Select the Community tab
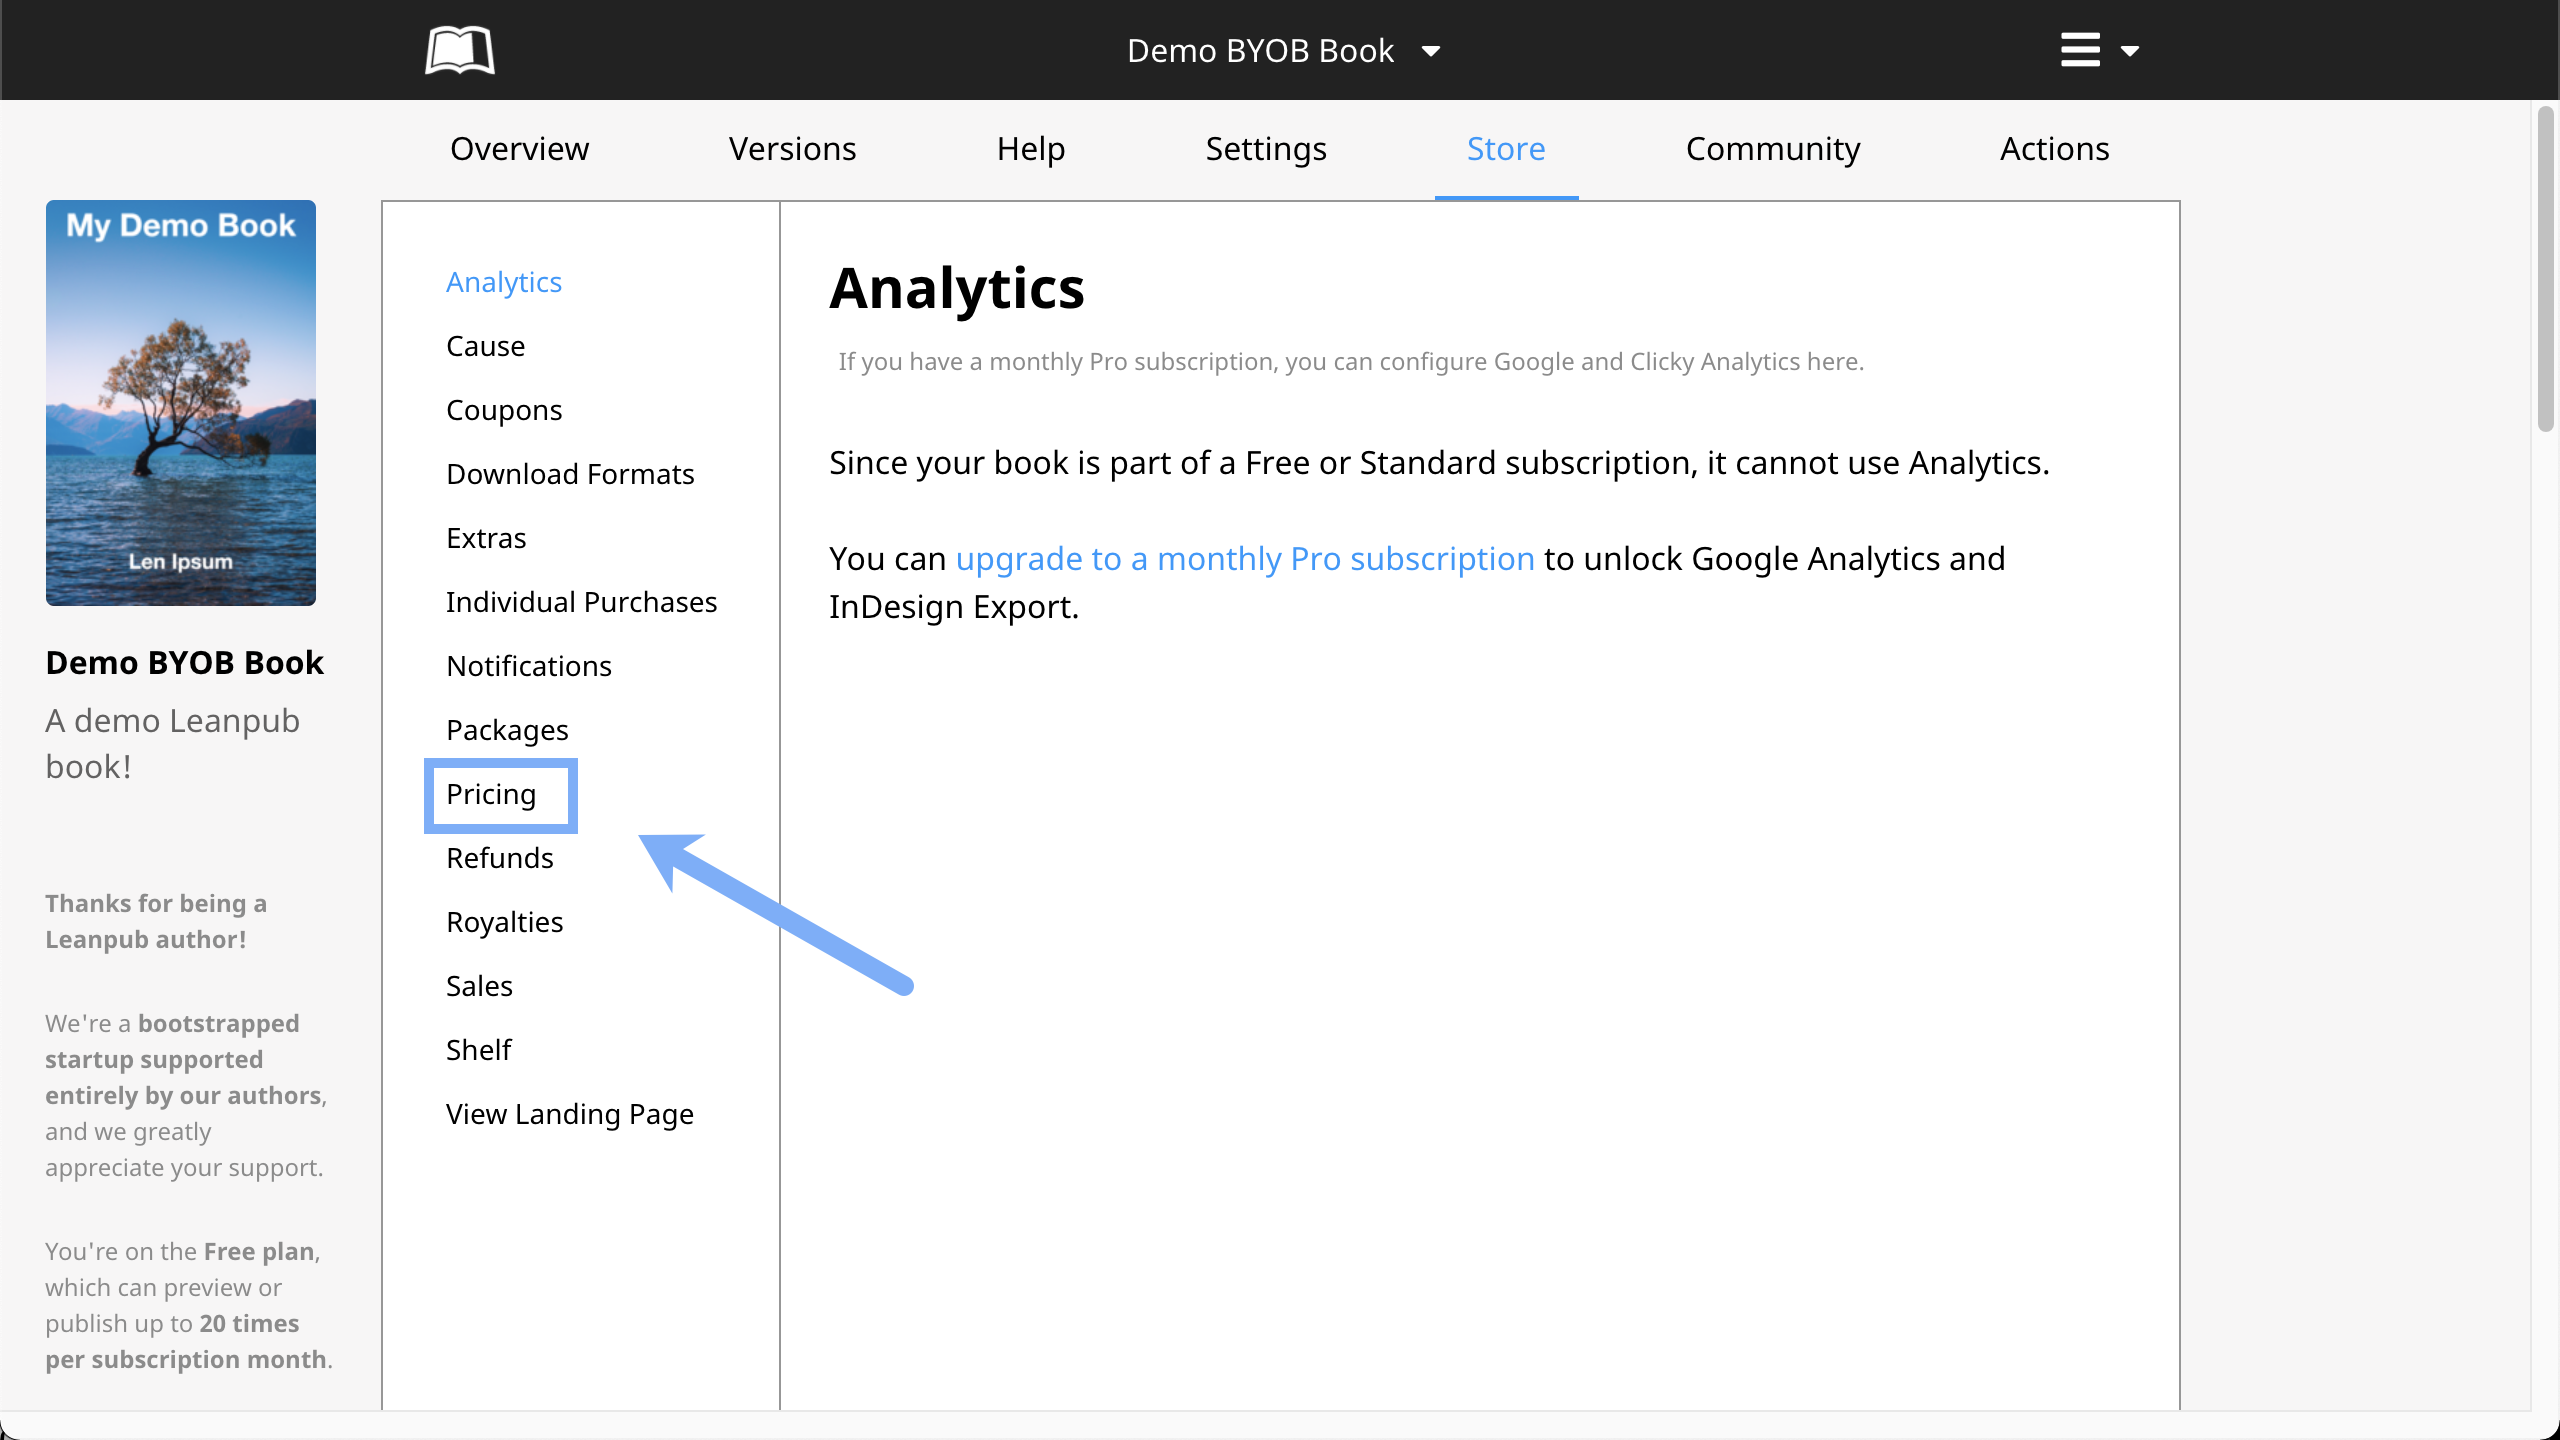 1772,148
